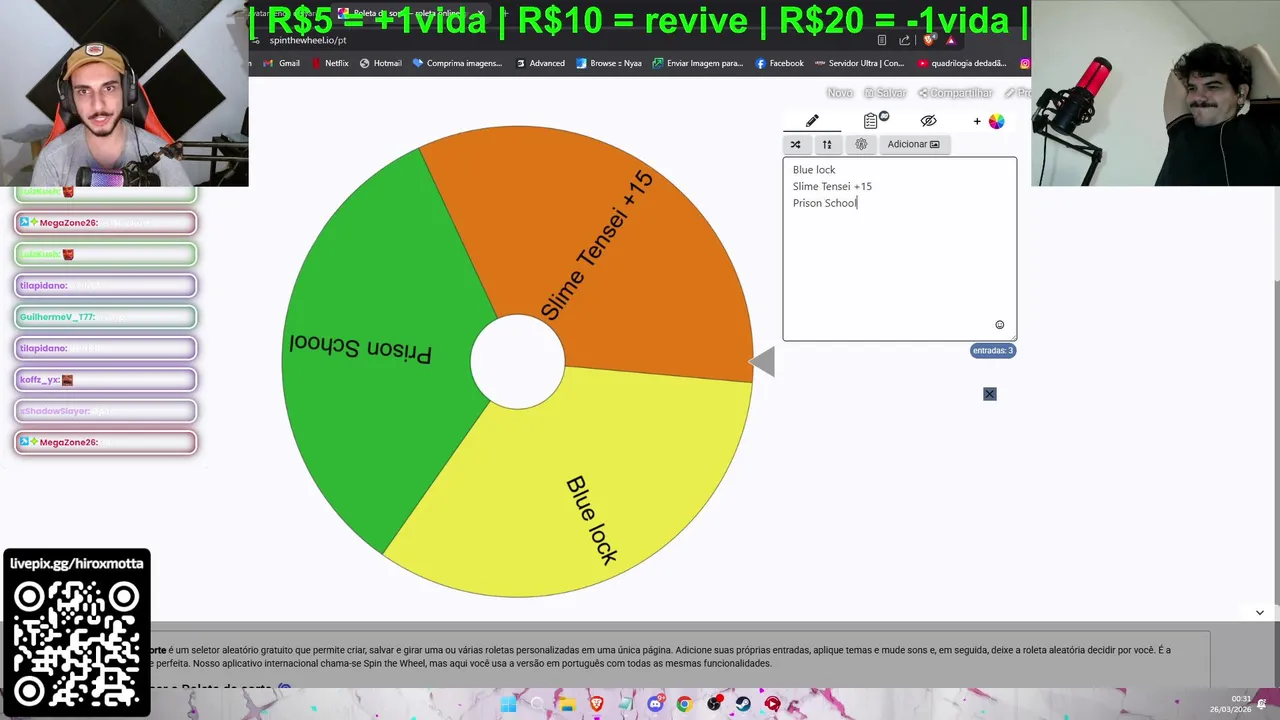Click sShadowSlayer chat message
The height and width of the screenshot is (720, 1280).
[106, 411]
